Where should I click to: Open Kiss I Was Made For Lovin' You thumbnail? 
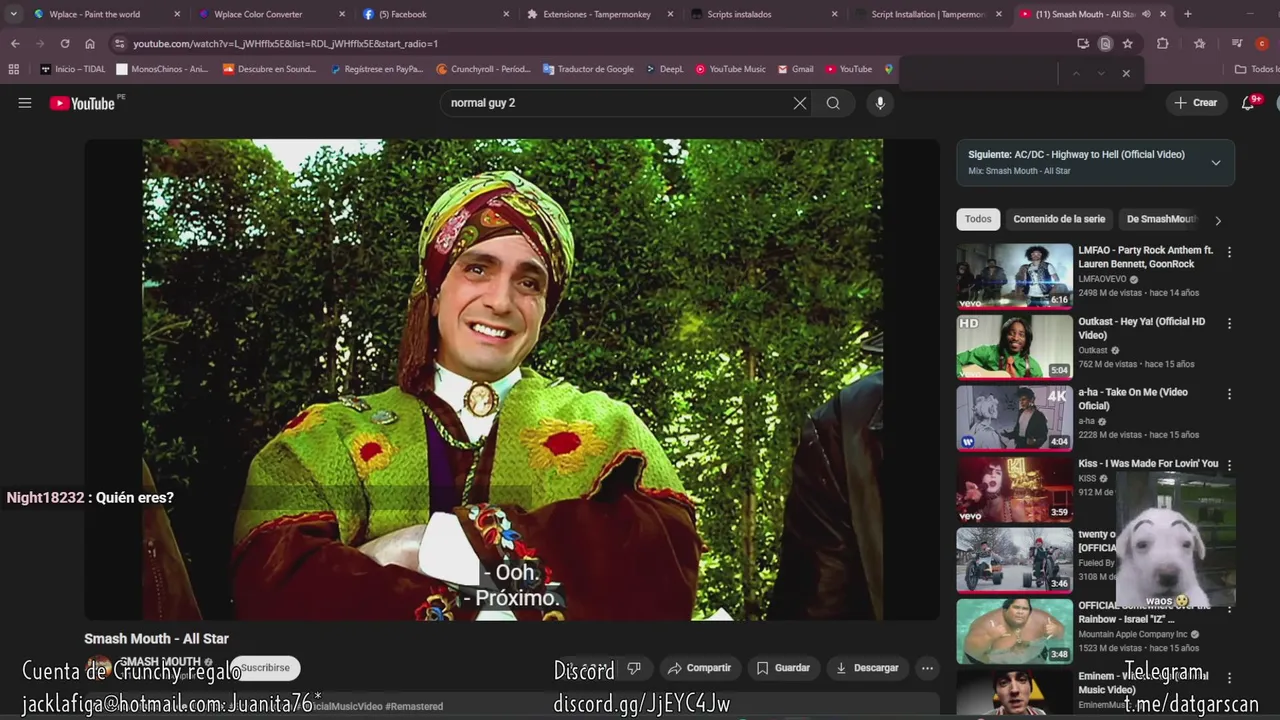coord(1014,489)
